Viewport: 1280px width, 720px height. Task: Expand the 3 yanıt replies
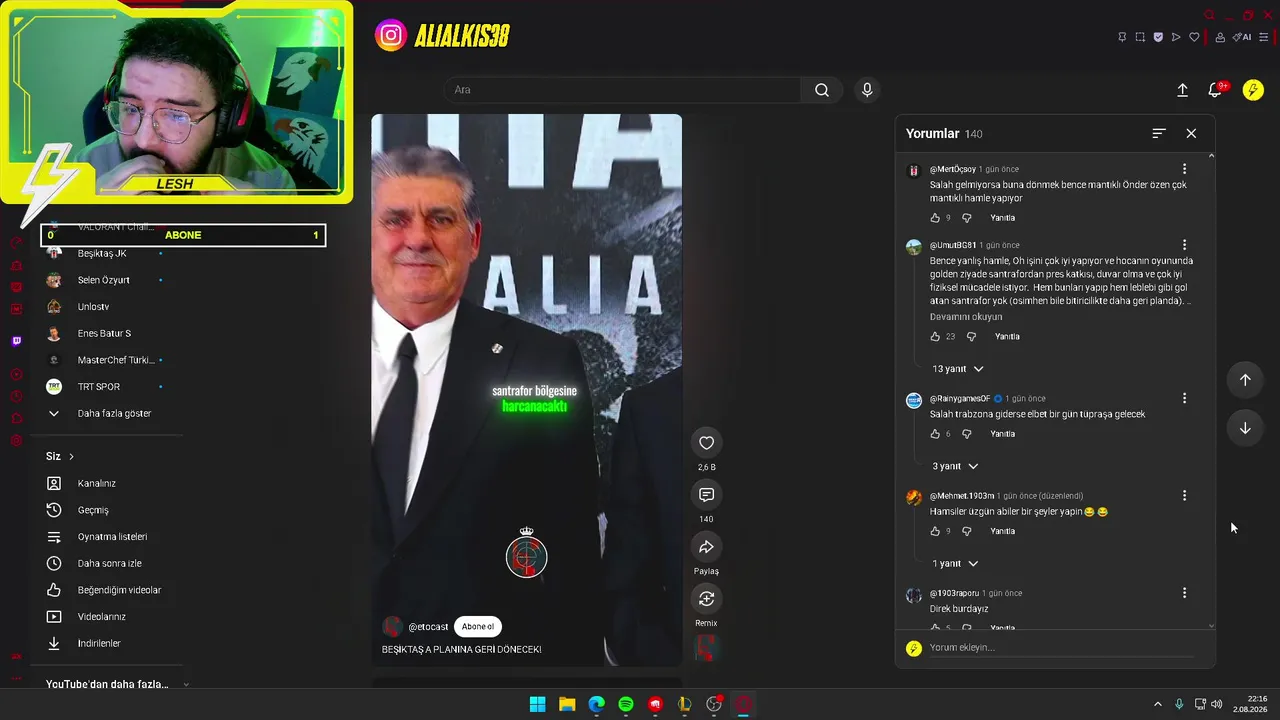[955, 466]
